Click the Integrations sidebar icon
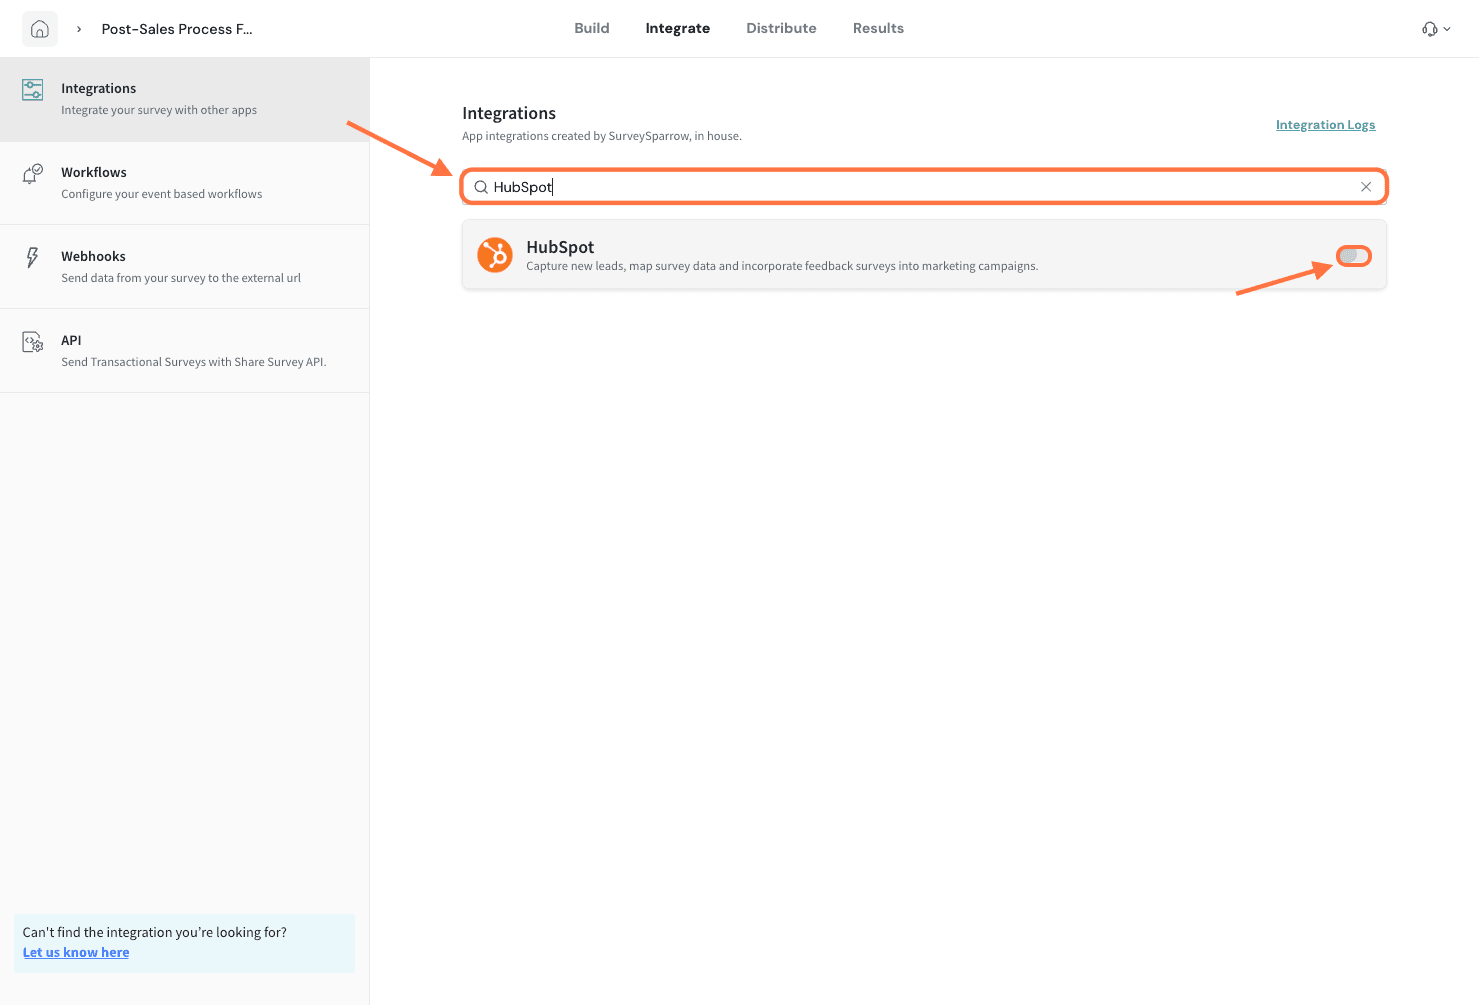This screenshot has height=1005, width=1479. 33,90
